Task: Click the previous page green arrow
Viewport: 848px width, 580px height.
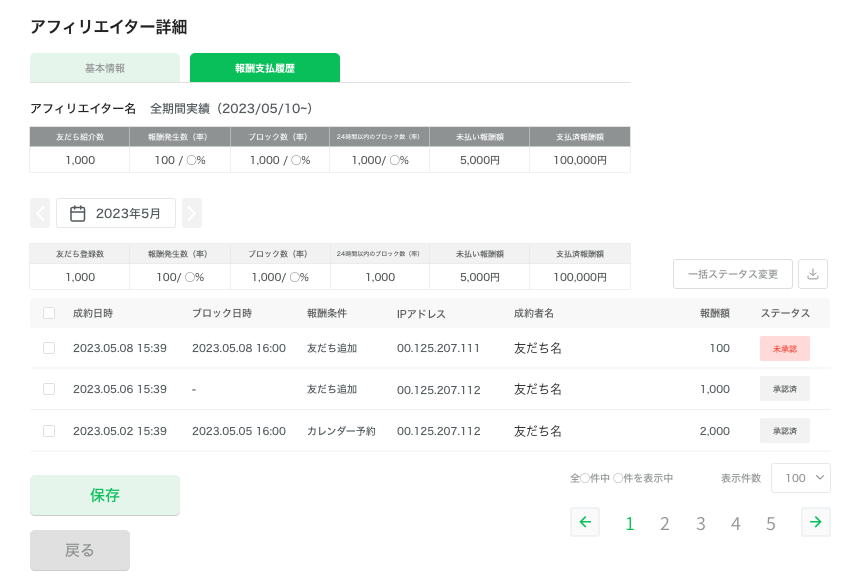Action: [585, 522]
